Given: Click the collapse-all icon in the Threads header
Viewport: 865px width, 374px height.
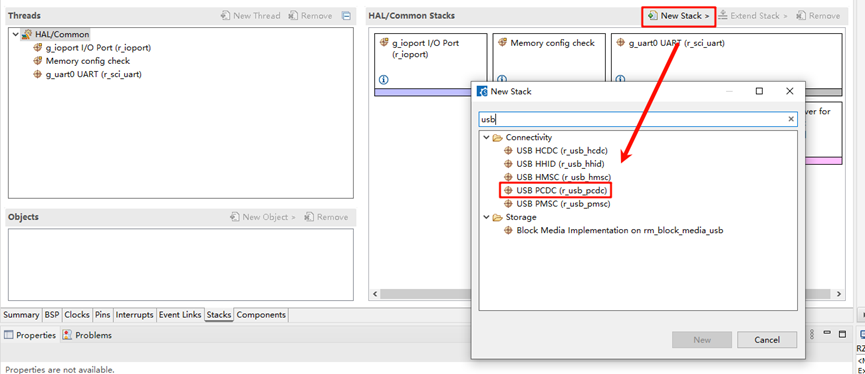Looking at the screenshot, I should point(346,16).
